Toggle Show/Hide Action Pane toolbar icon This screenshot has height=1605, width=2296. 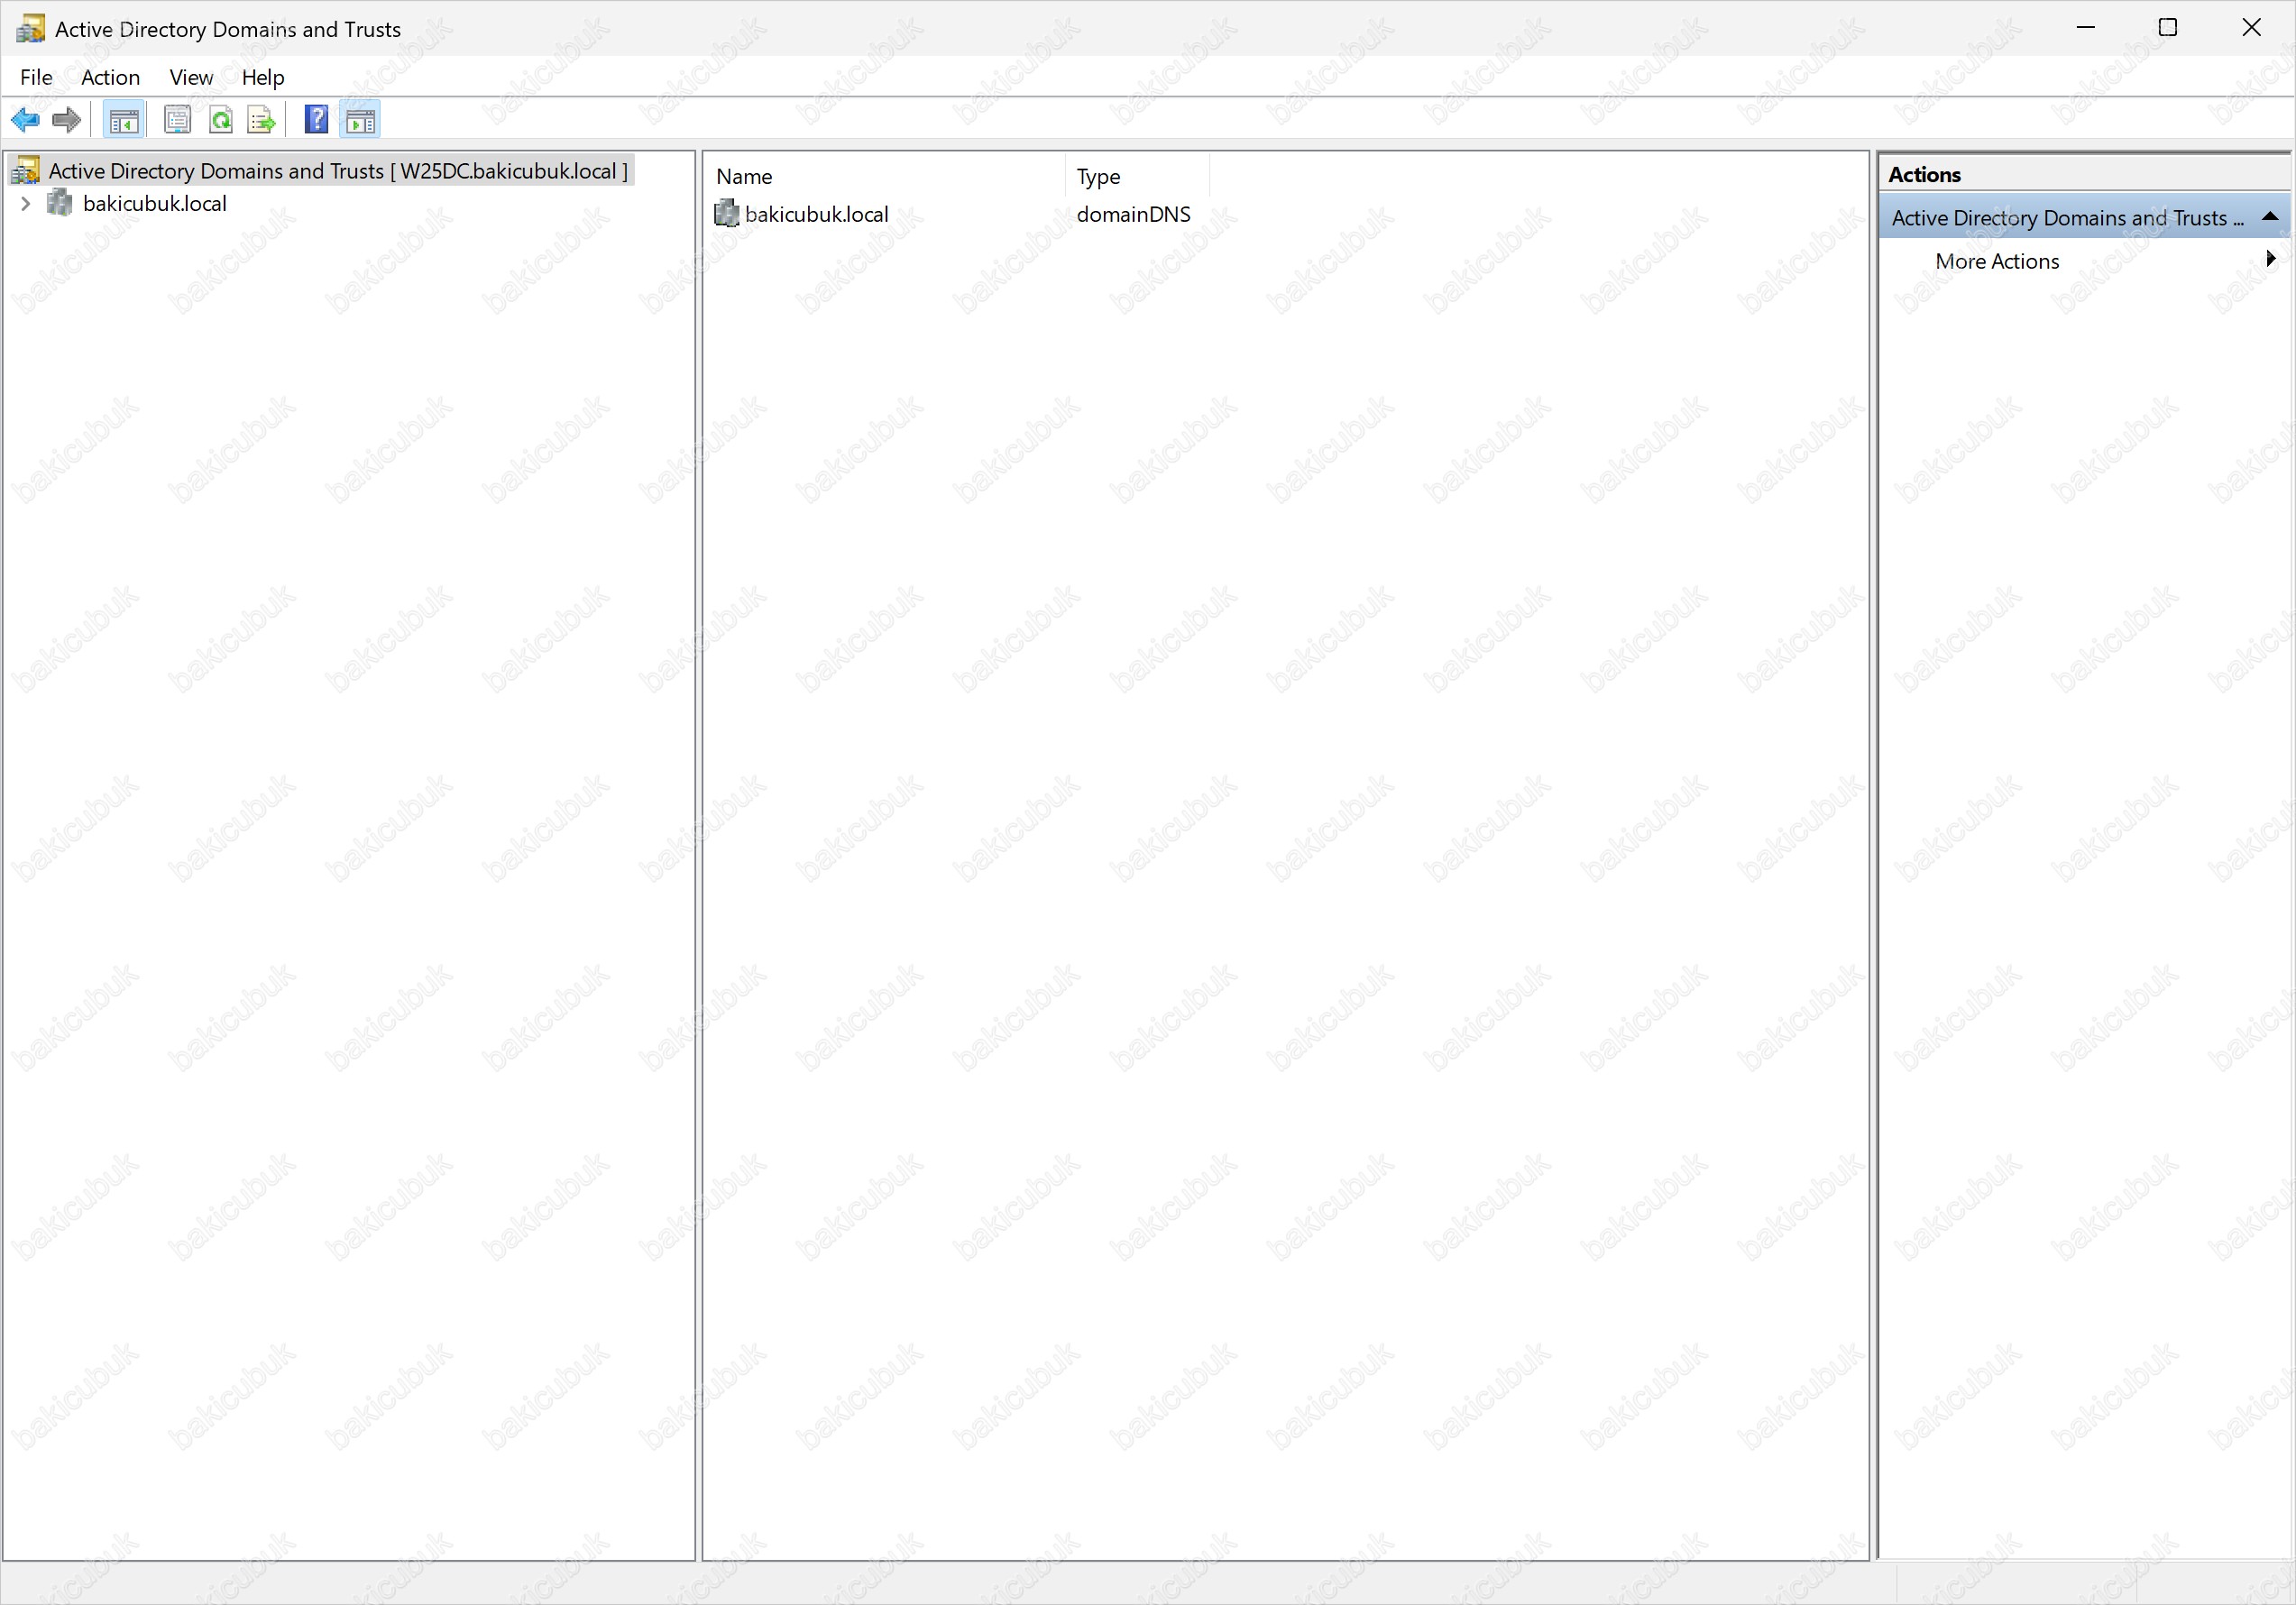(x=360, y=121)
